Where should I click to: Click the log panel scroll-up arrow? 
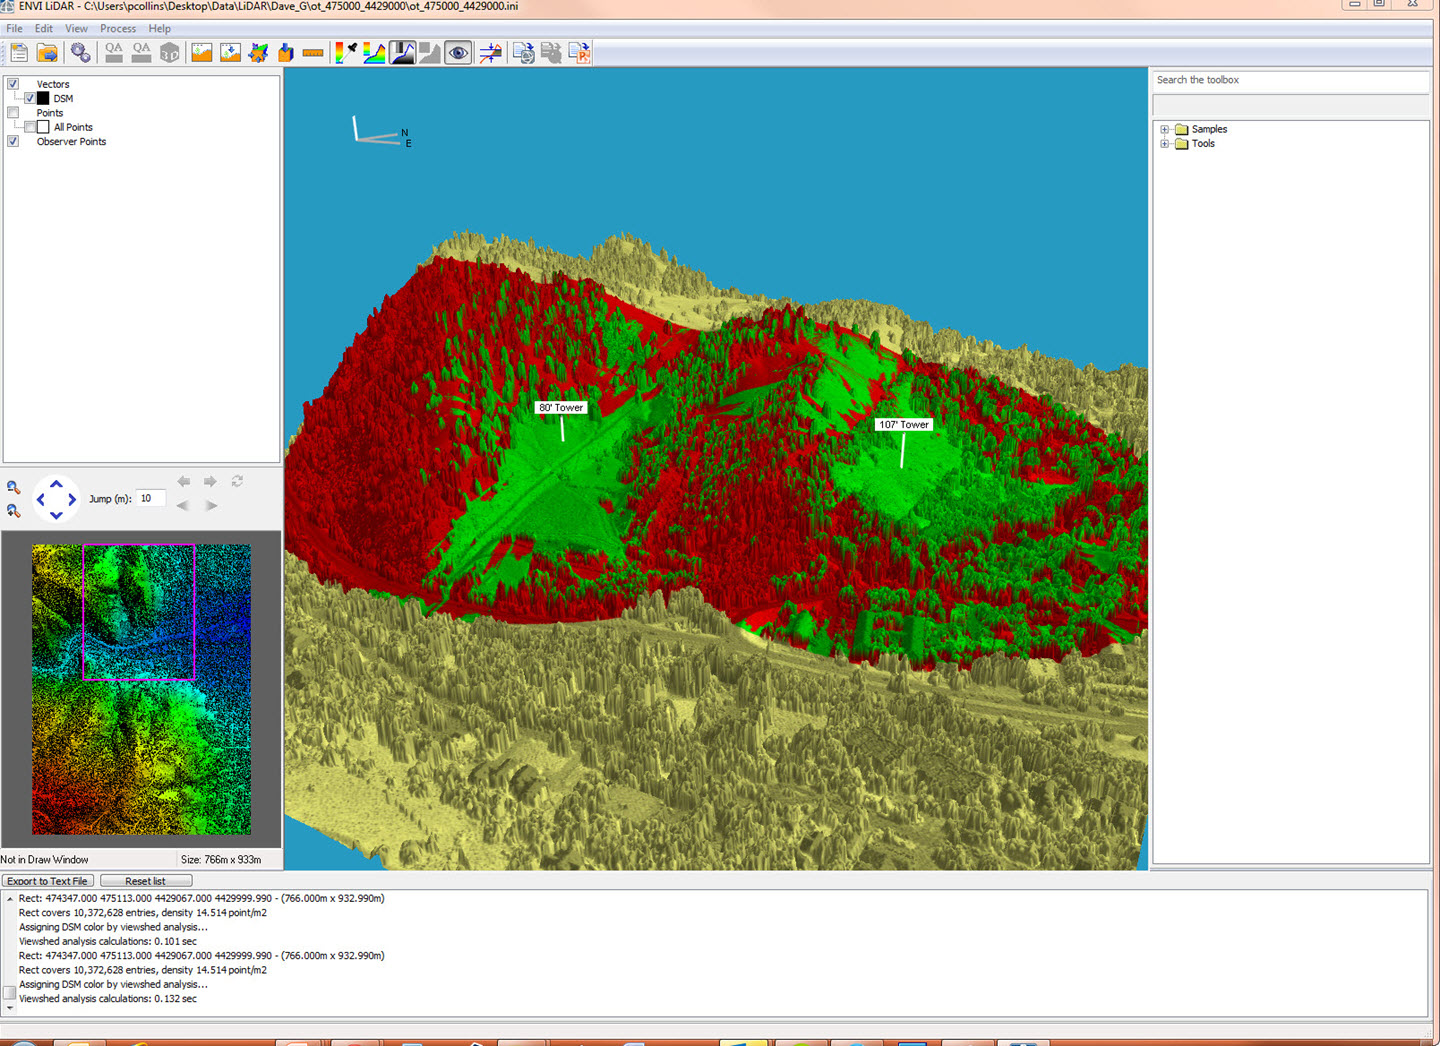coord(10,899)
